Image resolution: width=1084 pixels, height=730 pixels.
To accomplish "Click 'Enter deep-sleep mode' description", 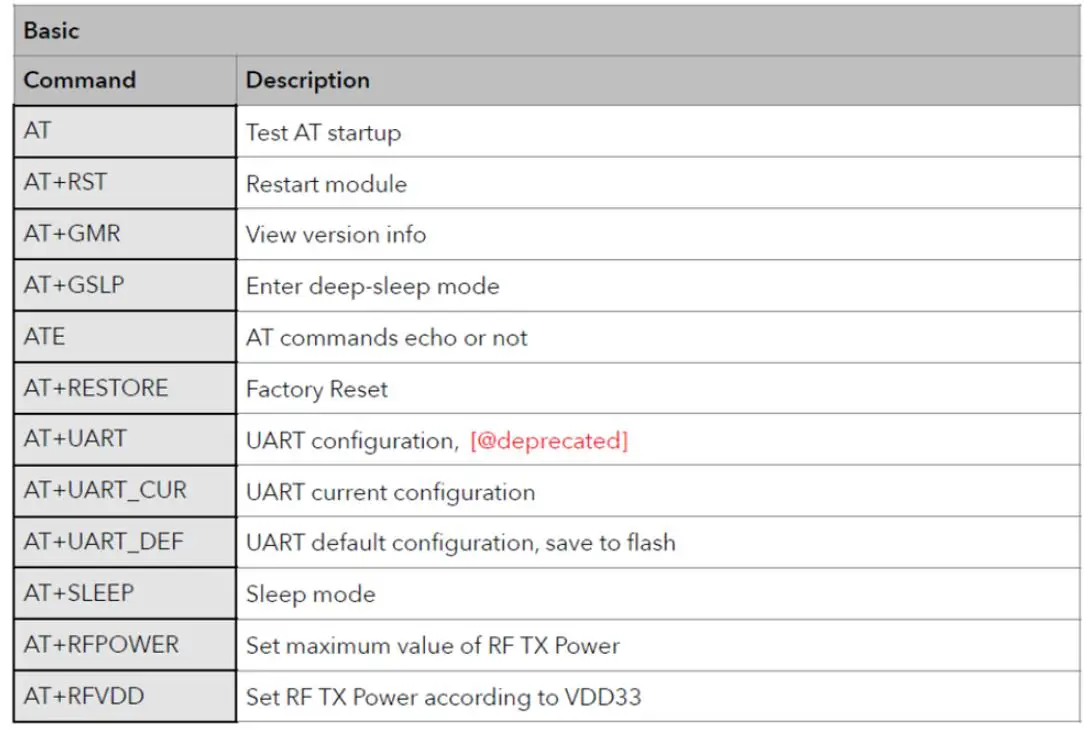I will [x=372, y=286].
